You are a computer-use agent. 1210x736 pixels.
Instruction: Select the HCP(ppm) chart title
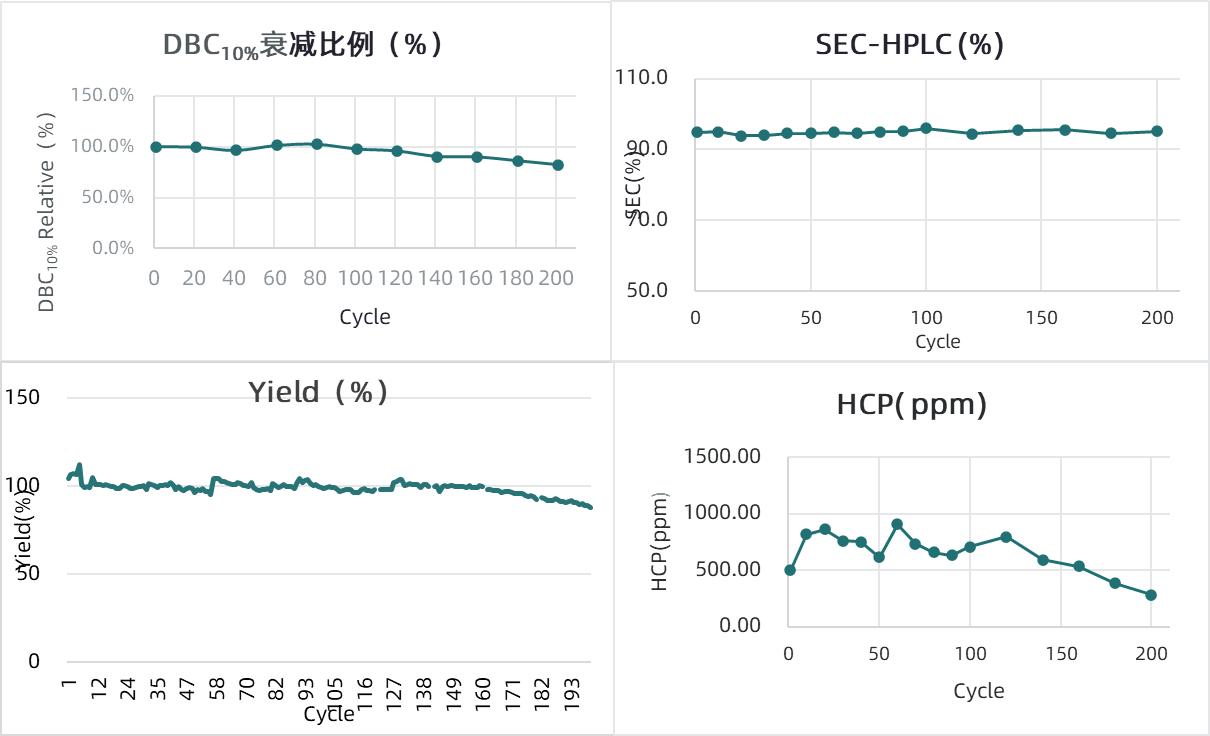(911, 404)
